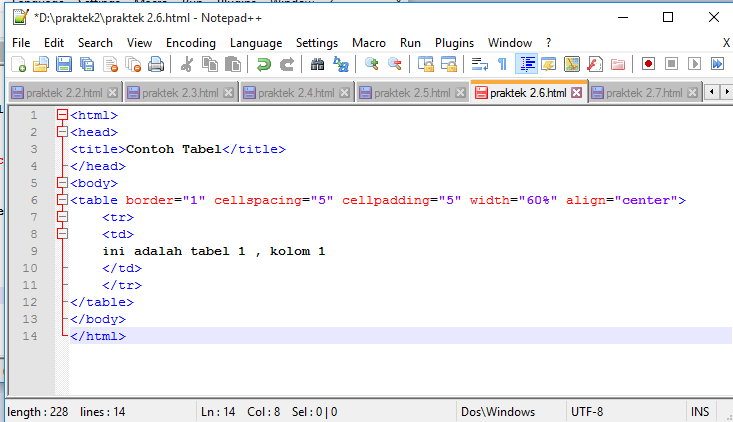Viewport: 733px width, 422px height.
Task: Toggle word wrap
Action: pos(480,64)
